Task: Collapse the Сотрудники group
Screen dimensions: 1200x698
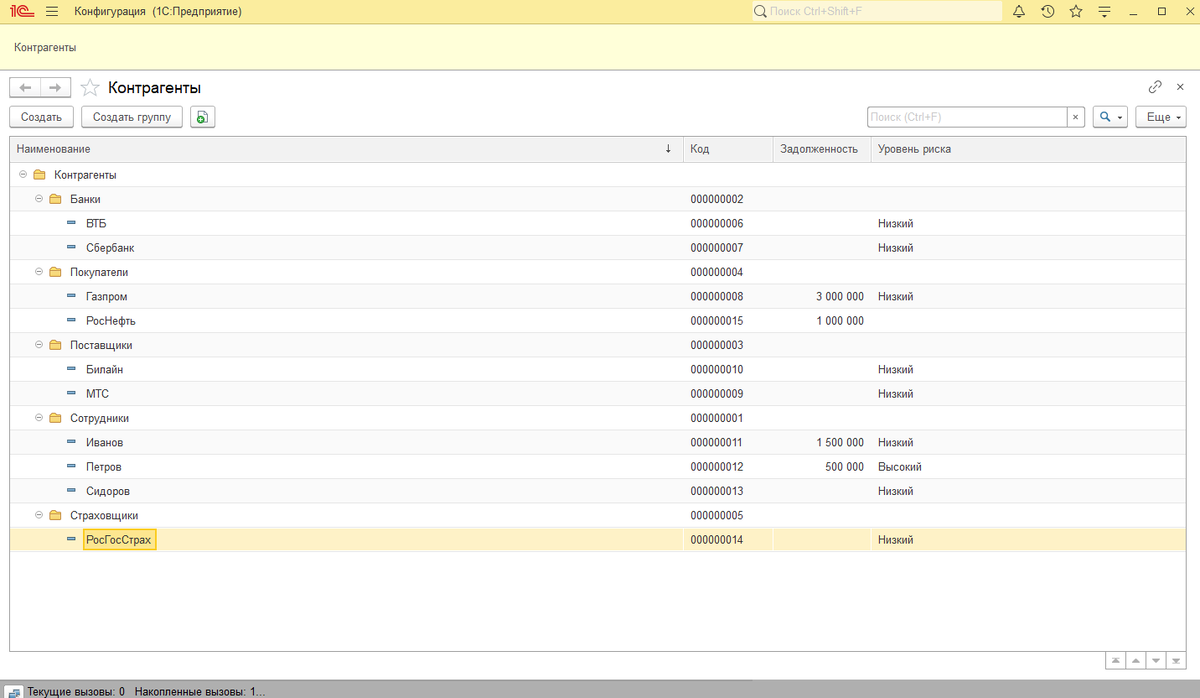Action: (x=38, y=418)
